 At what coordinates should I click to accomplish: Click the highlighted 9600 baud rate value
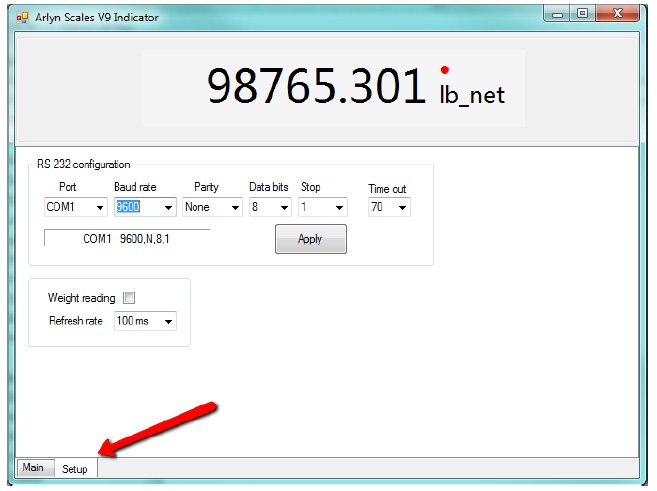128,207
